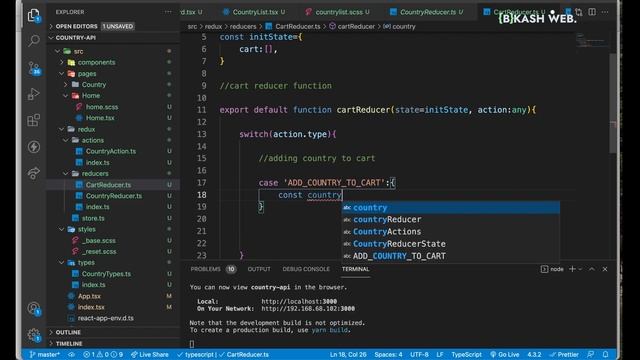640x360 pixels.
Task: Select the Terminal panel tab
Action: click(x=356, y=269)
